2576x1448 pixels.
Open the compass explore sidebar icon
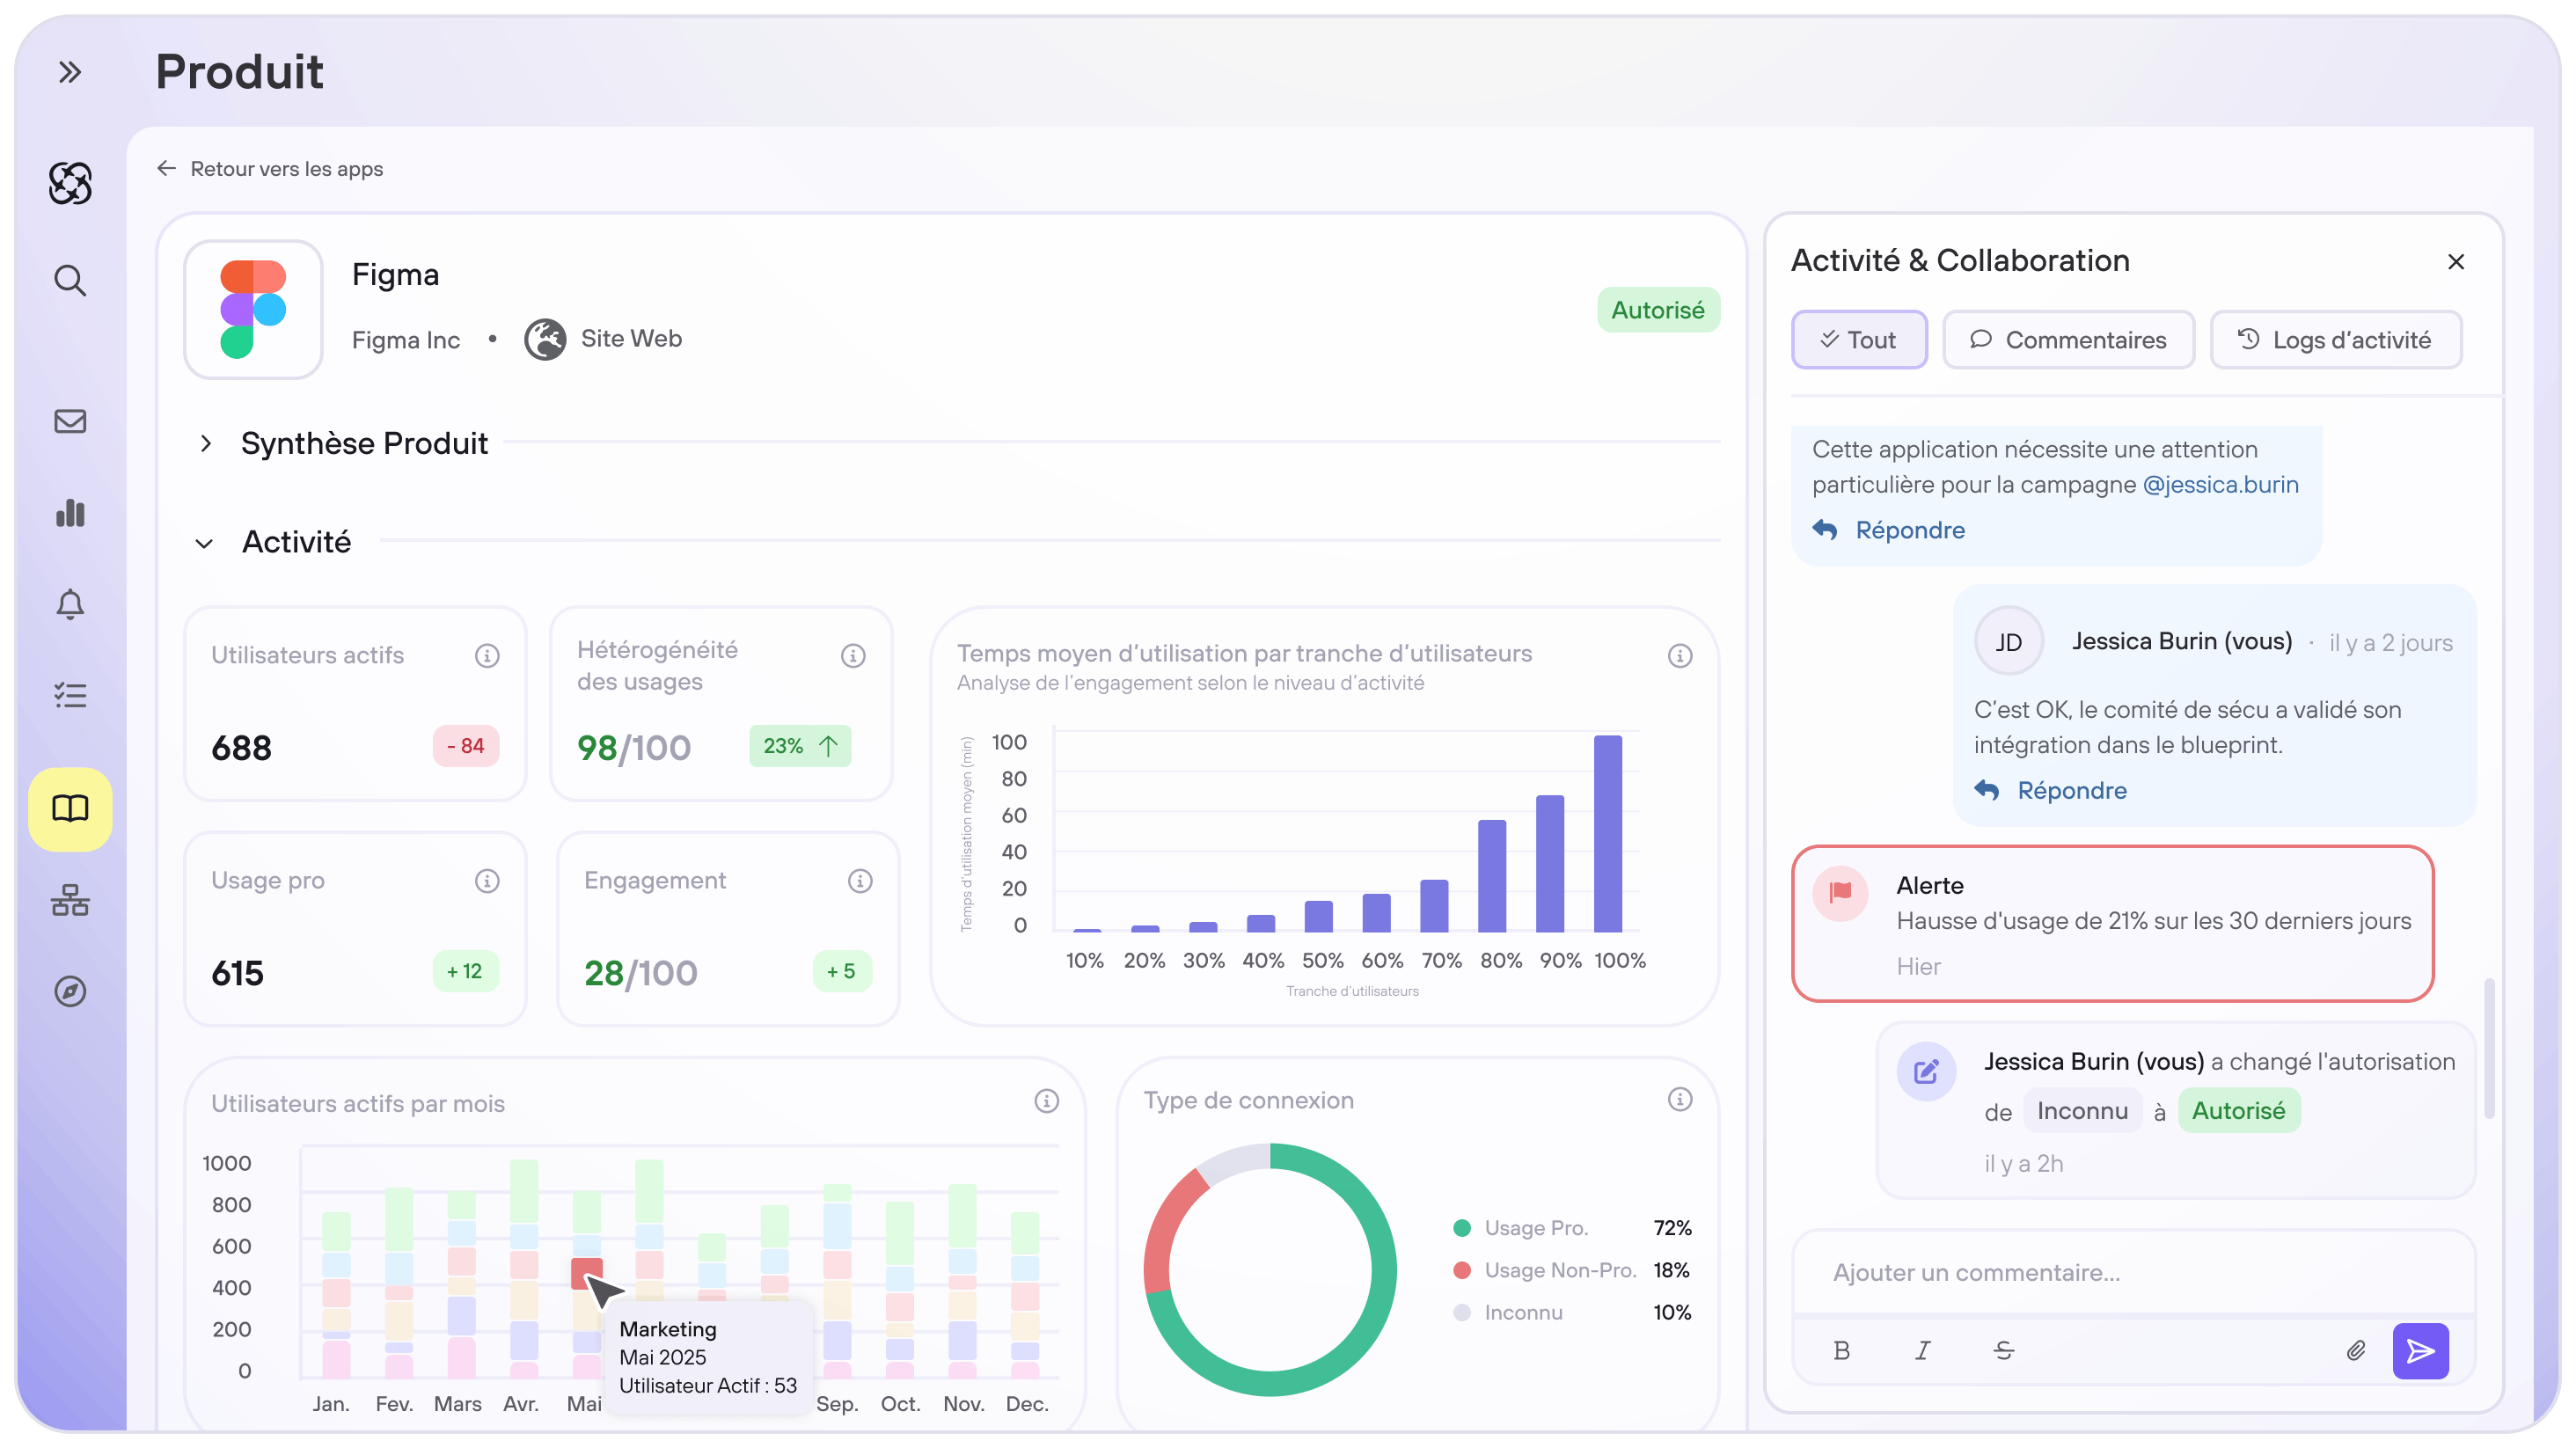click(x=69, y=992)
